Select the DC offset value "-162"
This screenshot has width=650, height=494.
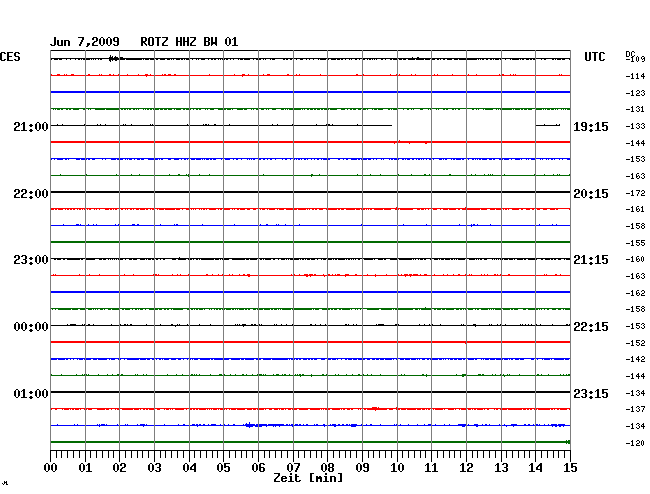[635, 293]
